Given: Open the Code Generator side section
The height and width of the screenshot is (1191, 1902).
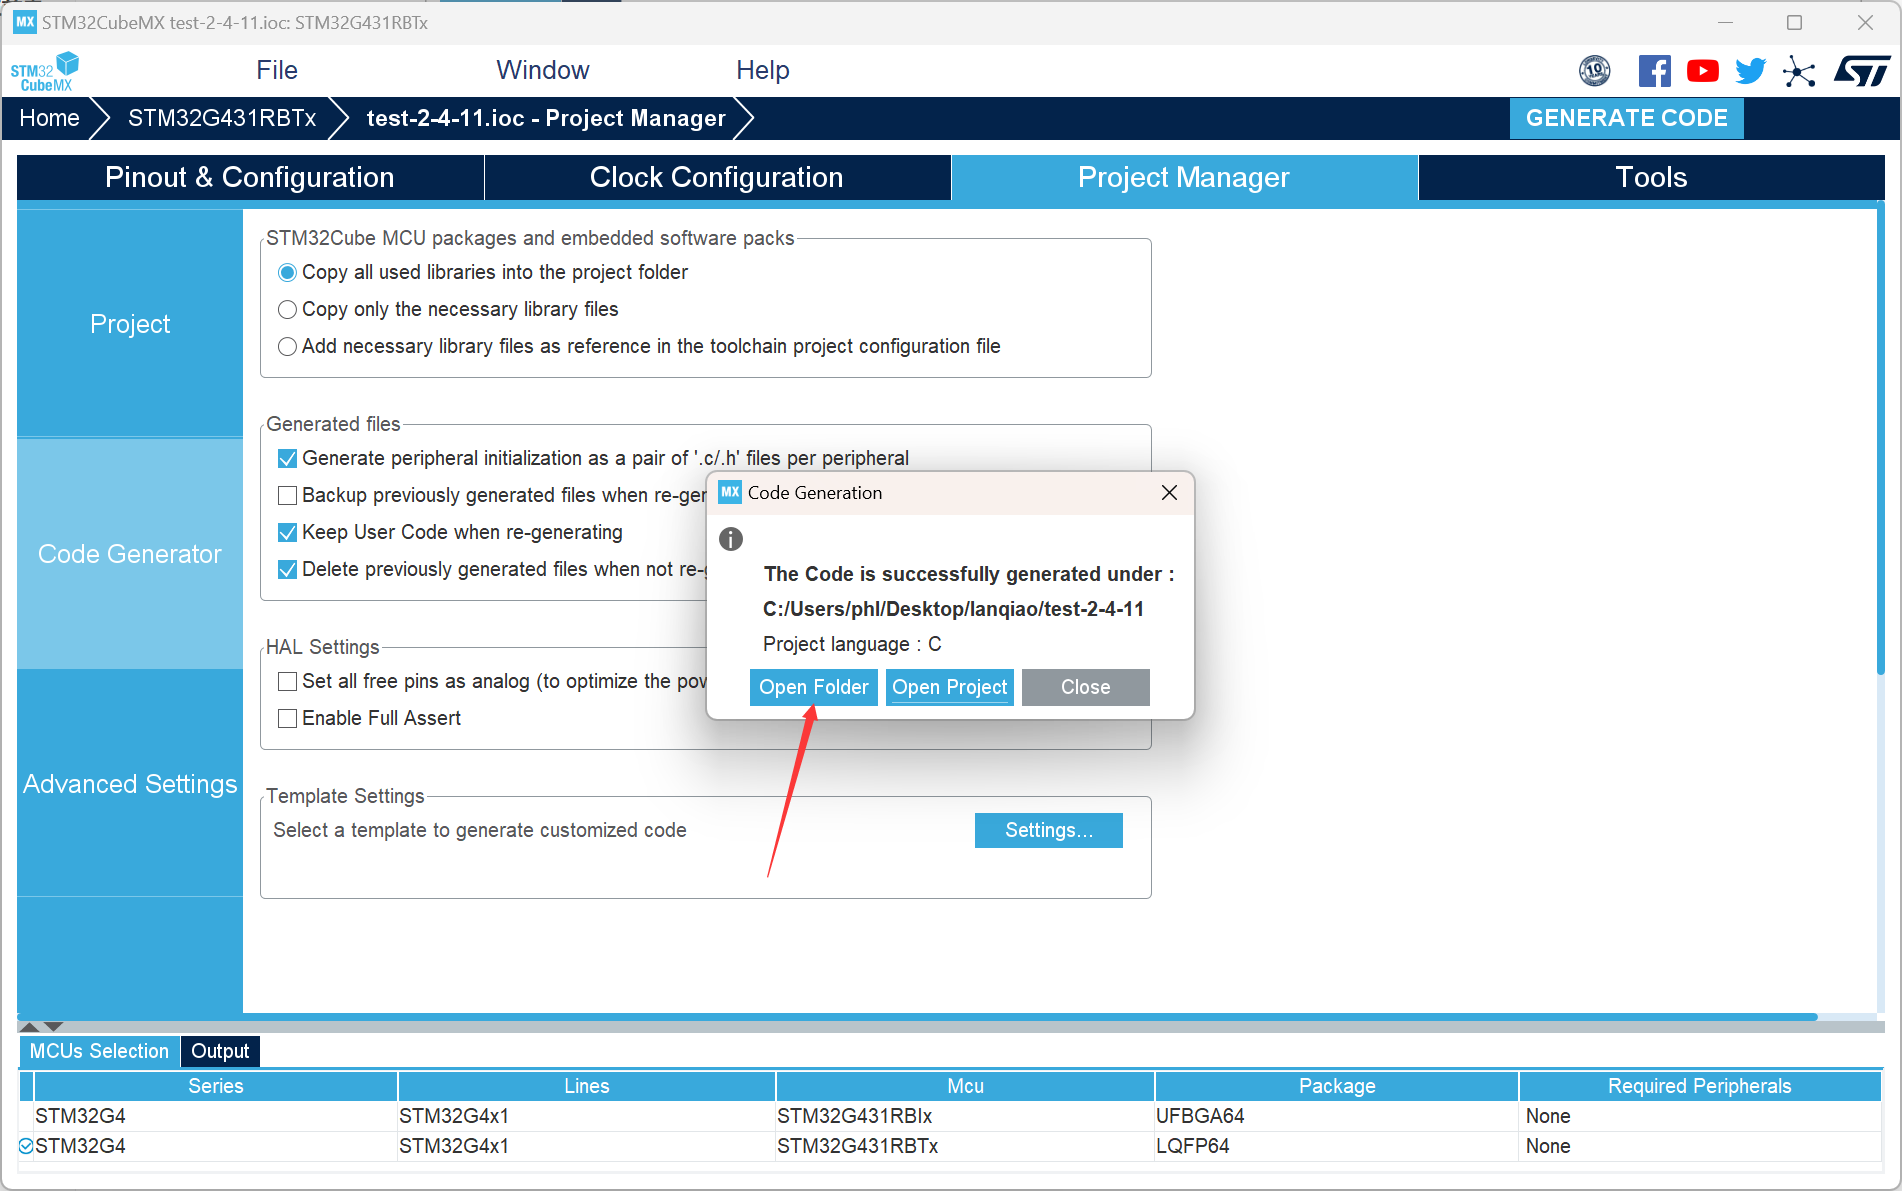Looking at the screenshot, I should coord(130,554).
